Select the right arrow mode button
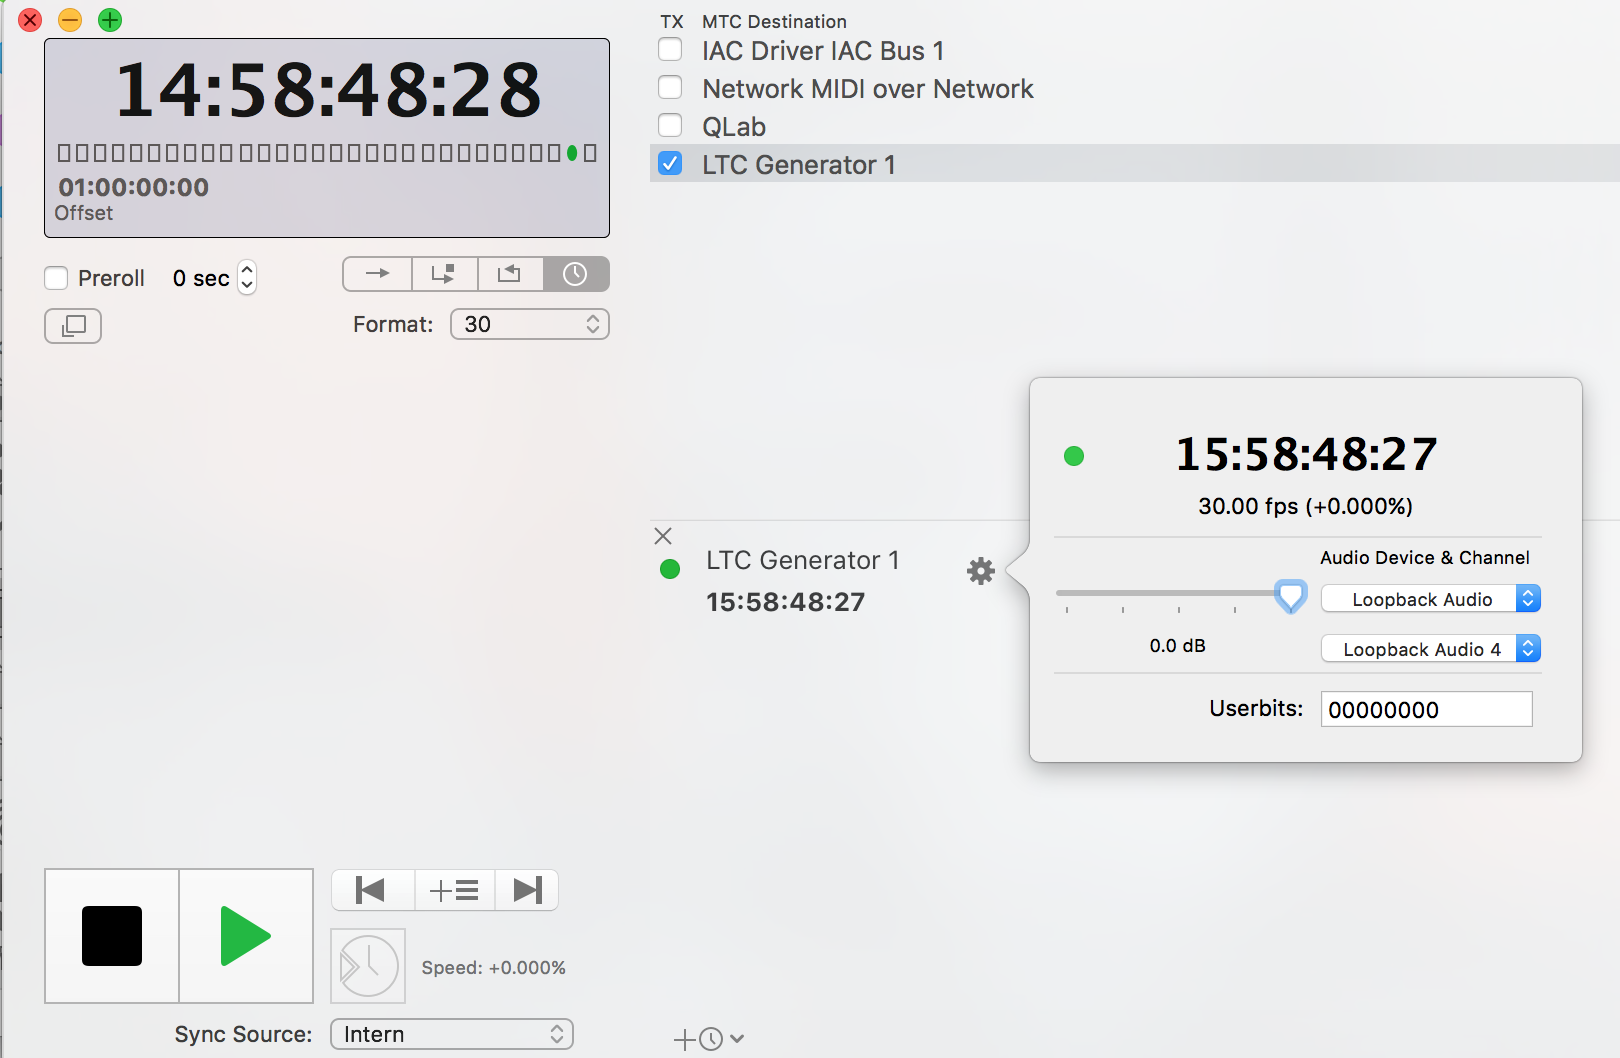 coord(378,274)
